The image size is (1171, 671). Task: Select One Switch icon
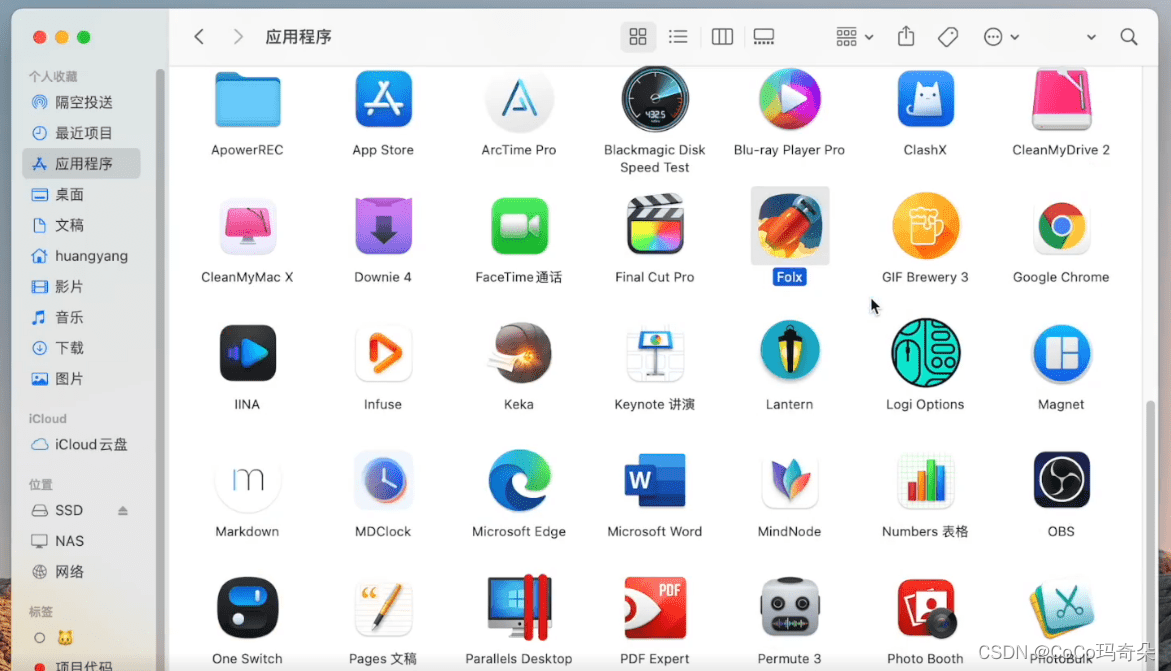pos(247,607)
